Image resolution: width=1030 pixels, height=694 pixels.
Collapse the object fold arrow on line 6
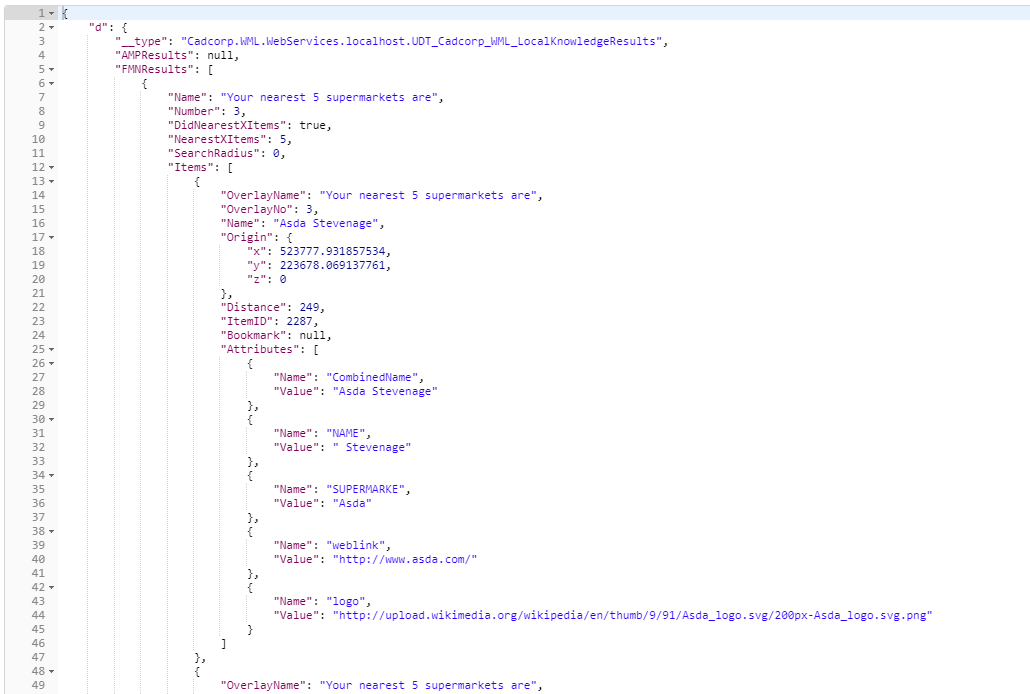(52, 83)
